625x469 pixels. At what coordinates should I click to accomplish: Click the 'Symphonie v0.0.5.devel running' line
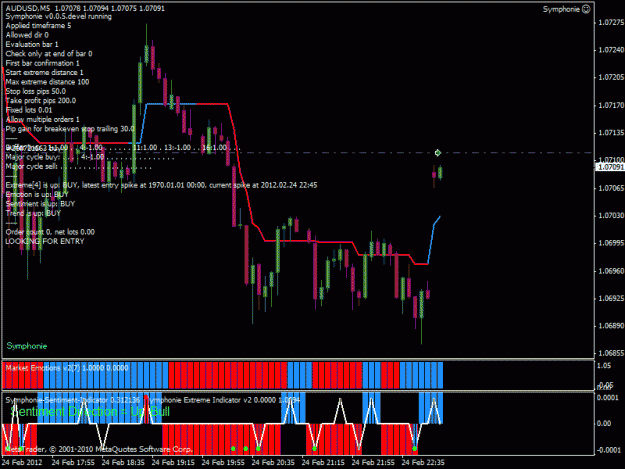pos(59,17)
